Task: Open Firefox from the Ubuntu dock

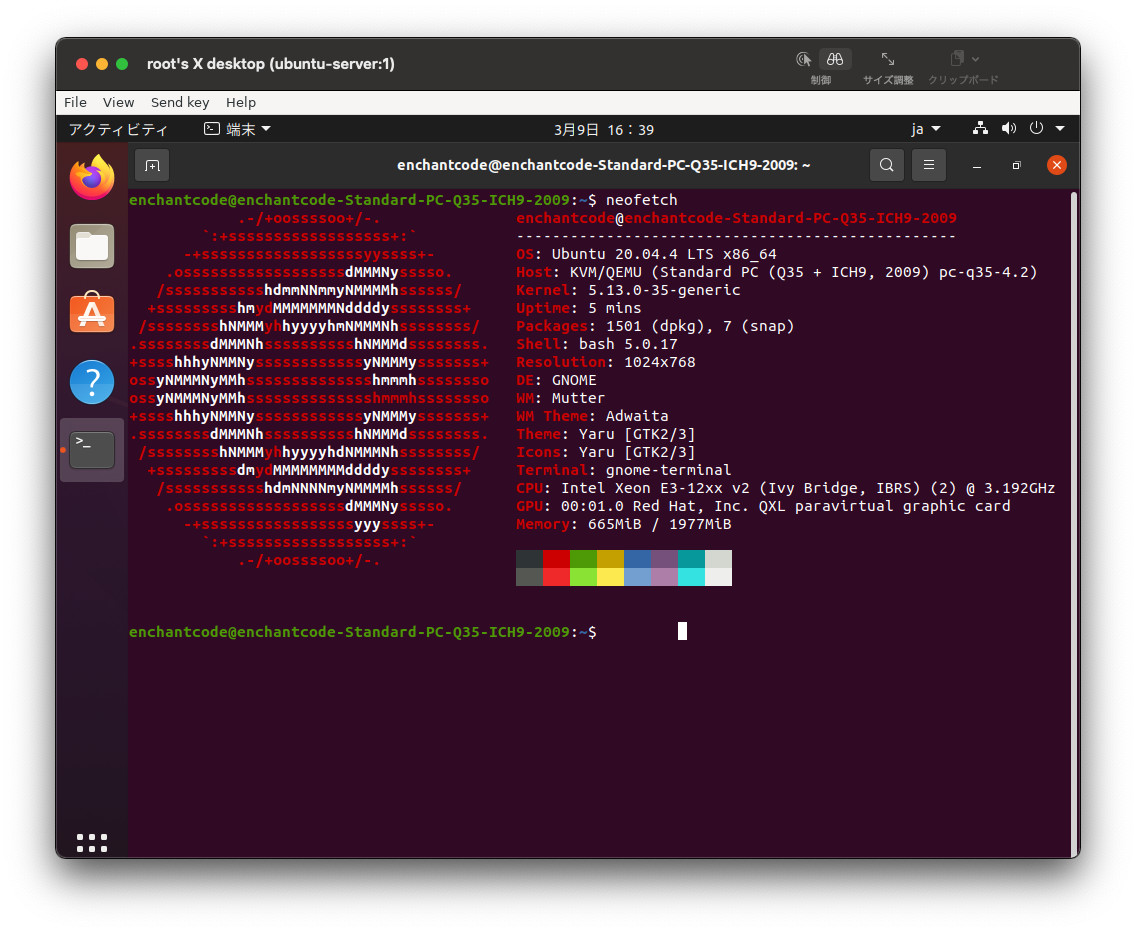Action: click(x=92, y=177)
